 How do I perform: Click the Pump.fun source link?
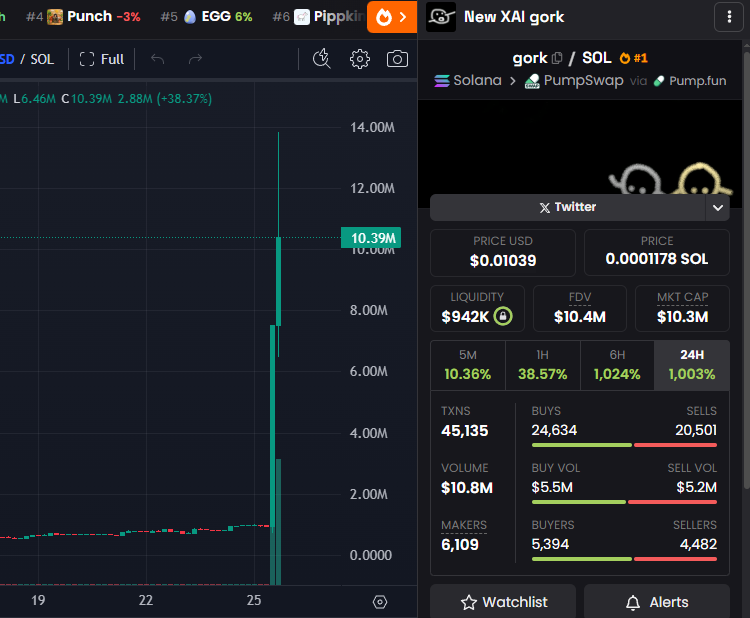tap(690, 80)
